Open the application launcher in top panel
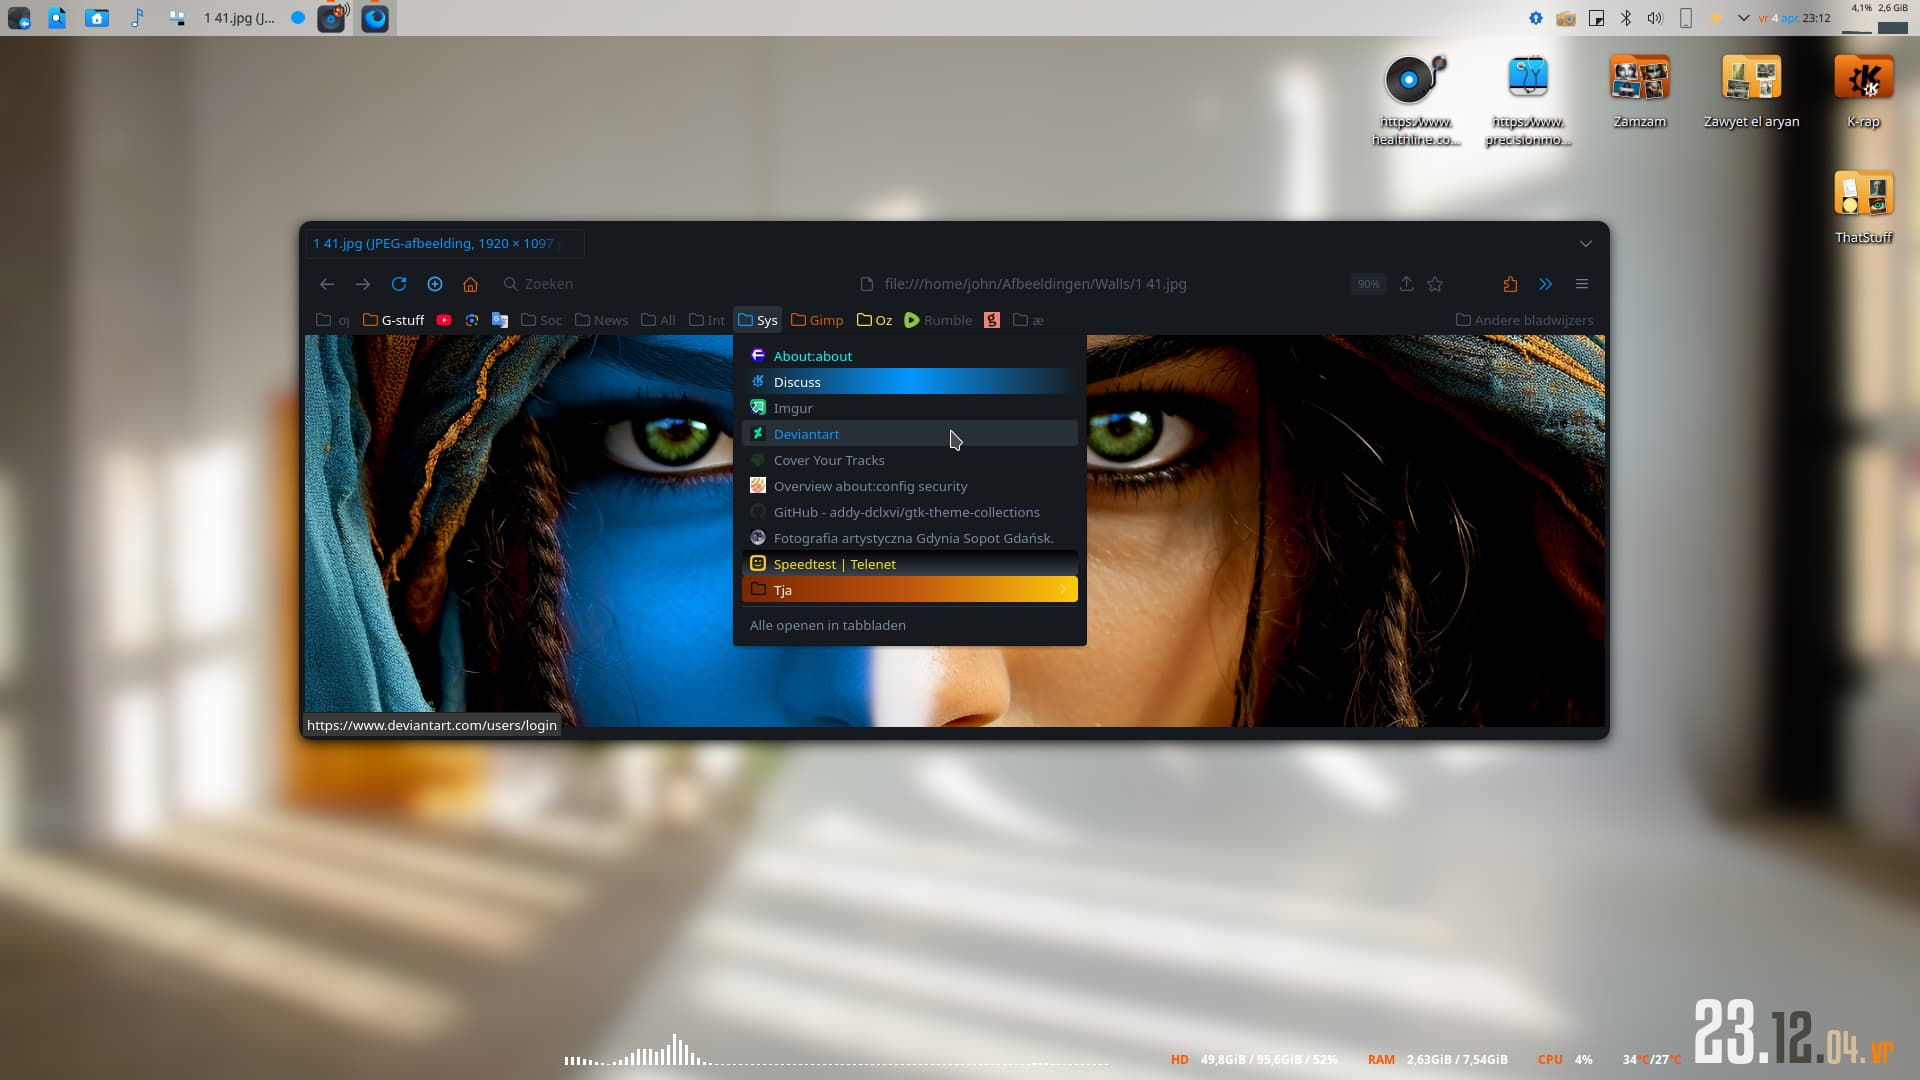 point(18,18)
